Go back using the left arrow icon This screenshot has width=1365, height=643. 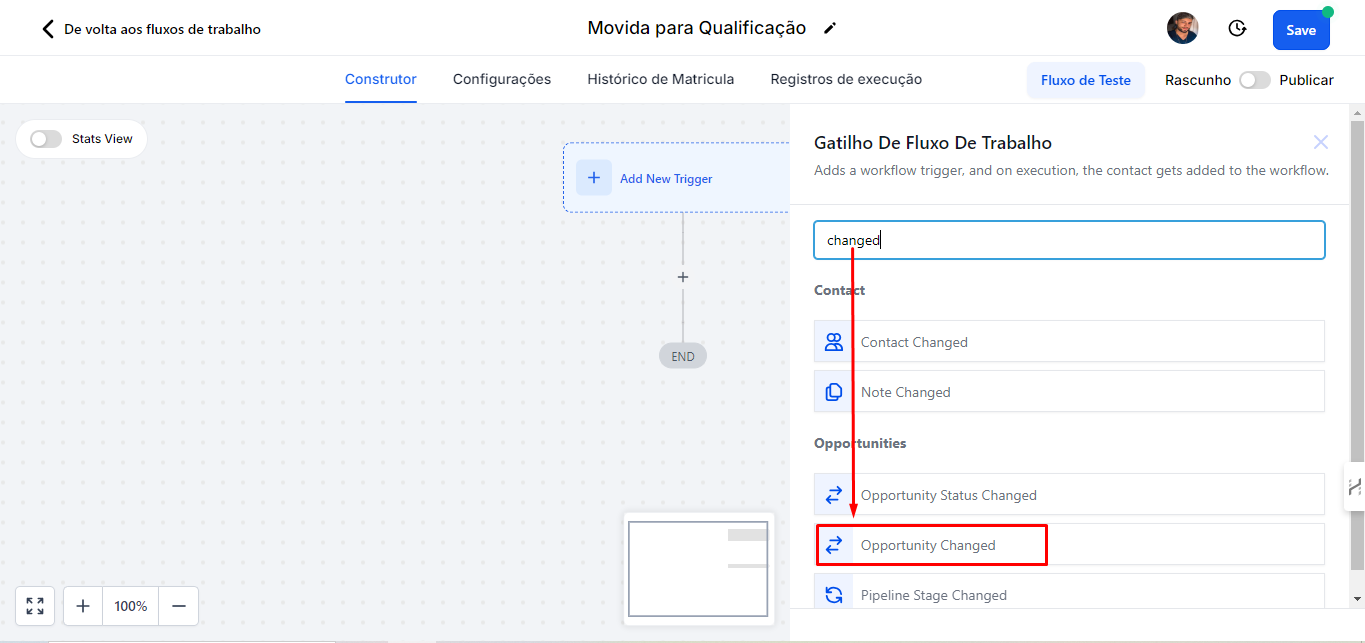47,29
